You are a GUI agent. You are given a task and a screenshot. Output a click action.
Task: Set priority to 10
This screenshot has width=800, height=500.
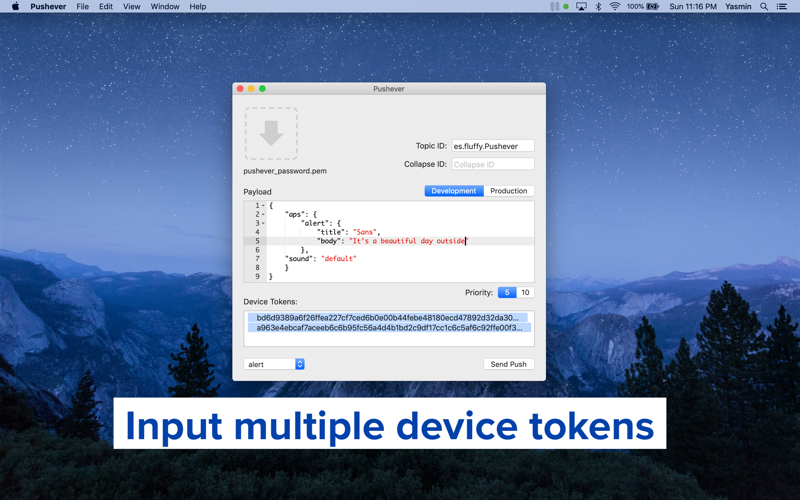(525, 293)
